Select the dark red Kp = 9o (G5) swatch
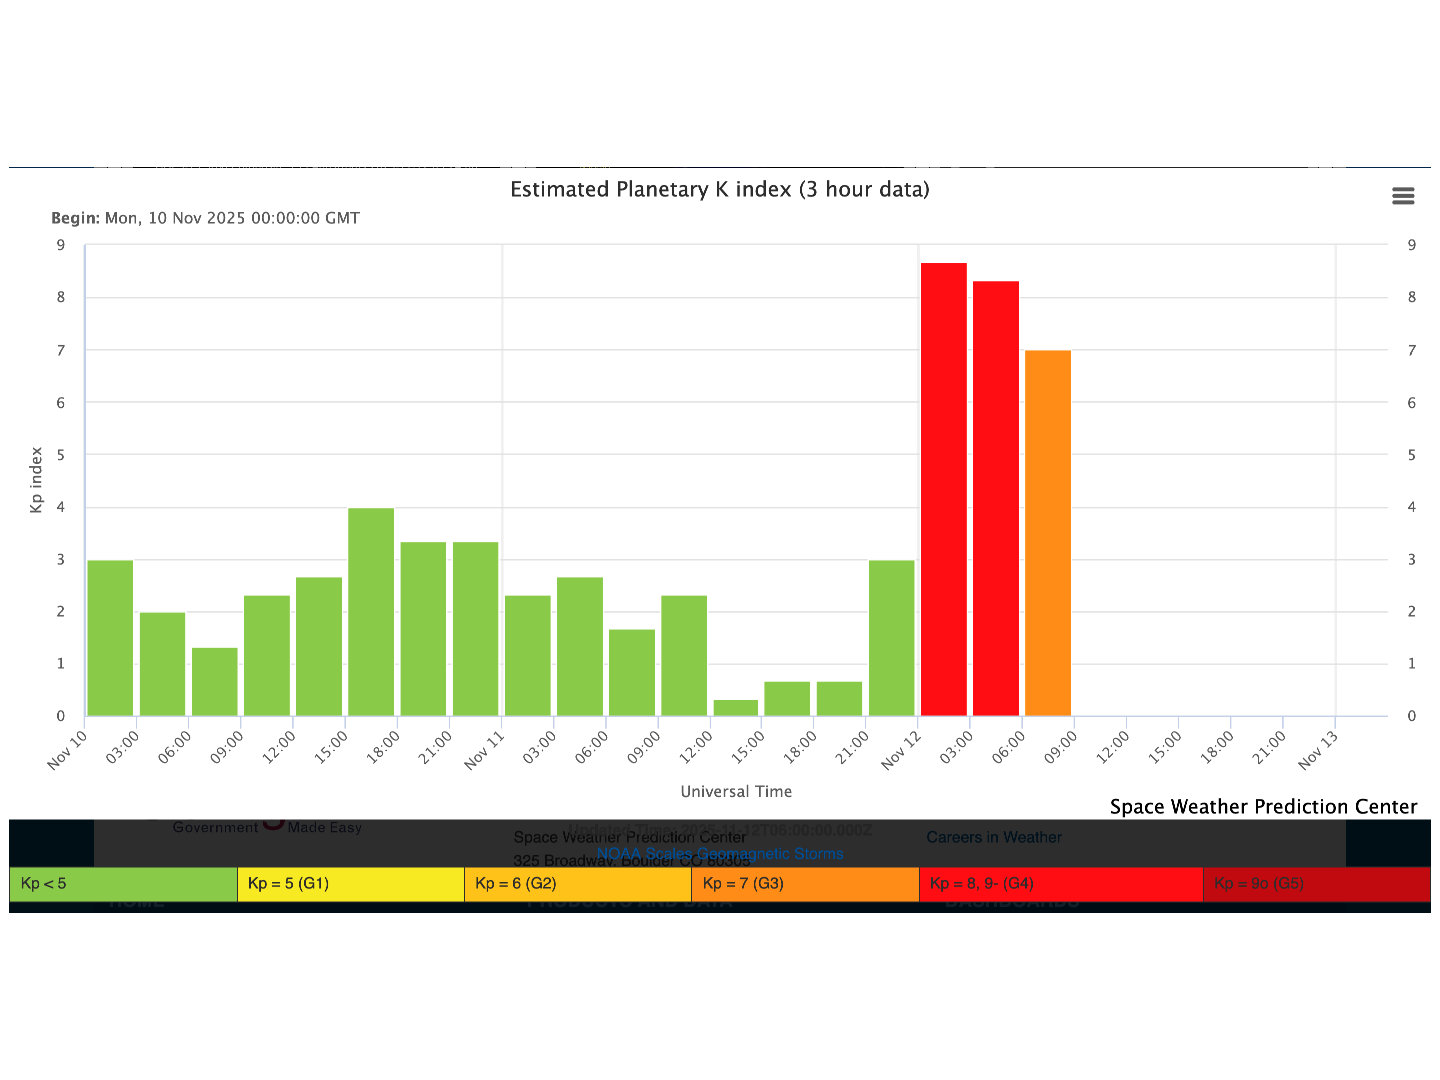The height and width of the screenshot is (1080, 1440). click(1315, 884)
